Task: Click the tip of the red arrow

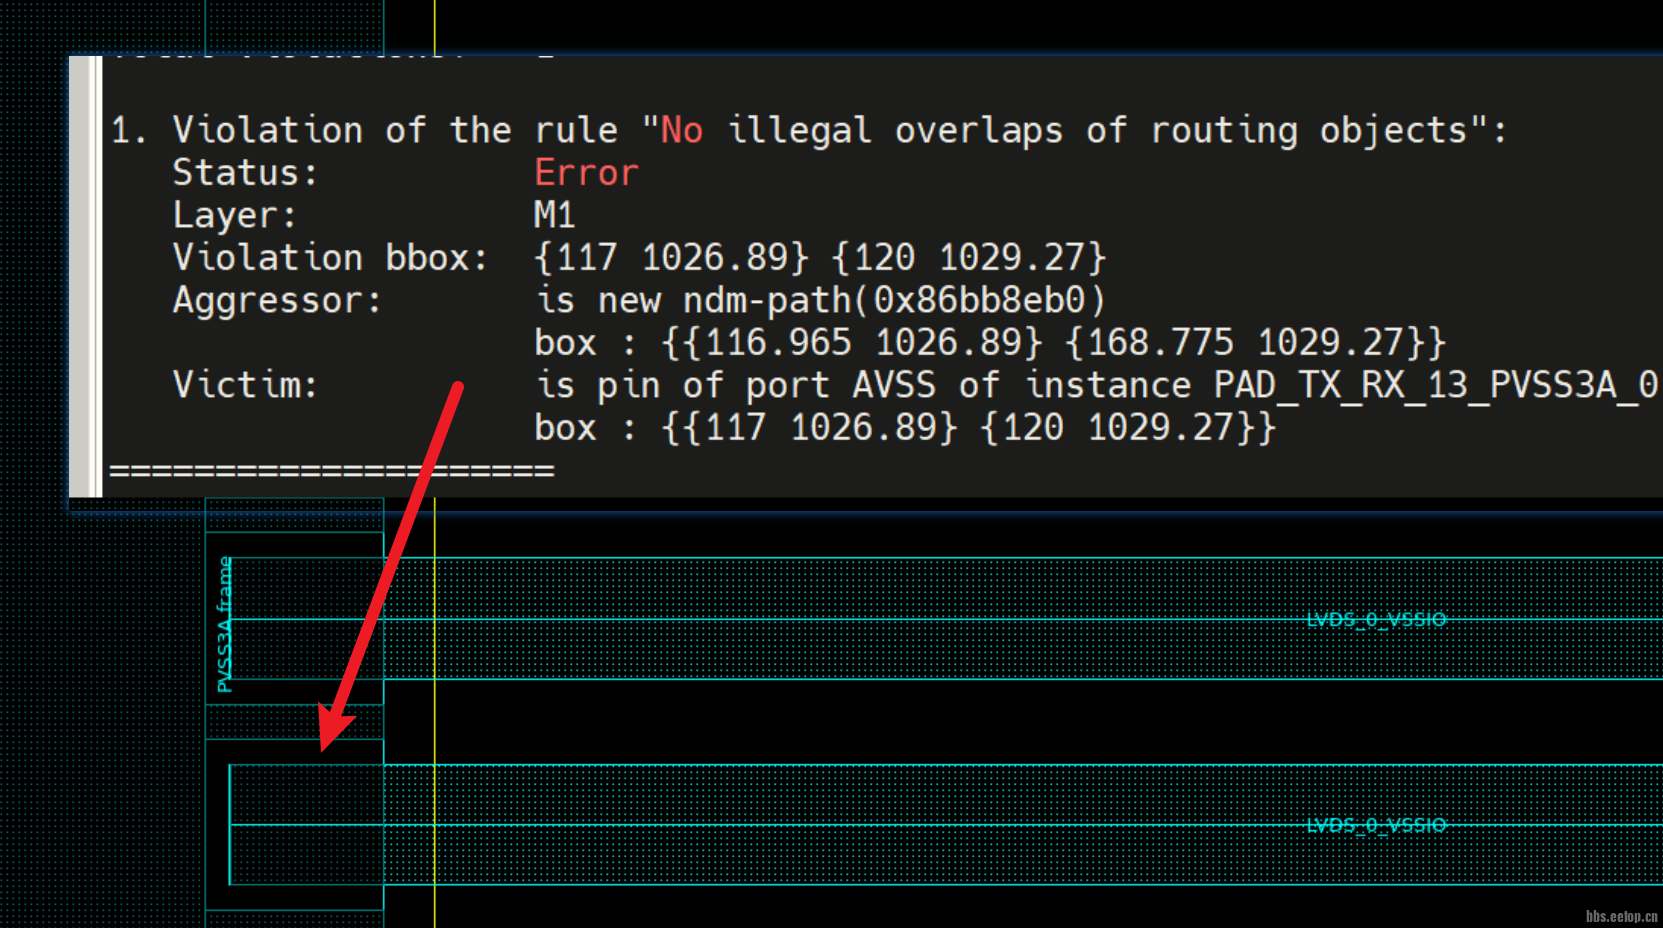Action: pos(324,746)
